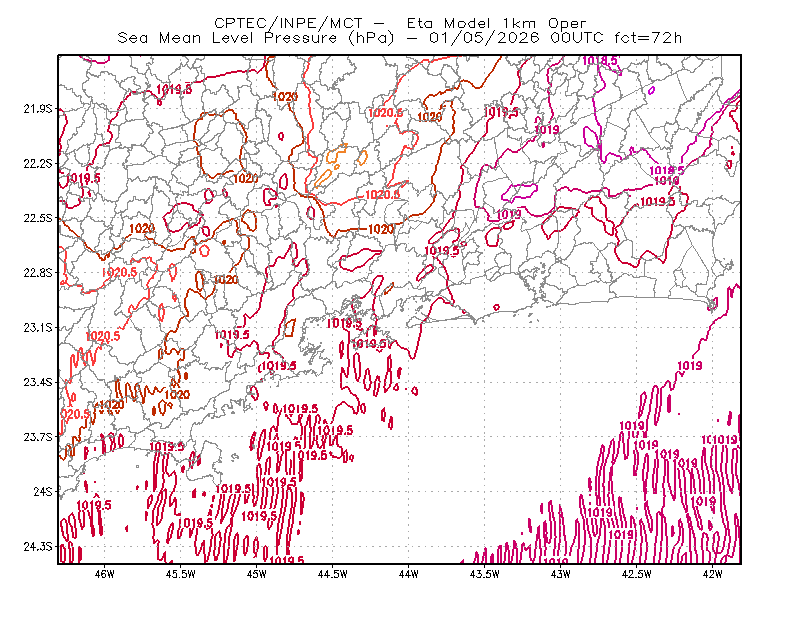Screen dimensions: 800x618
Task: Select the 42.5W longitude axis label
Action: (636, 574)
